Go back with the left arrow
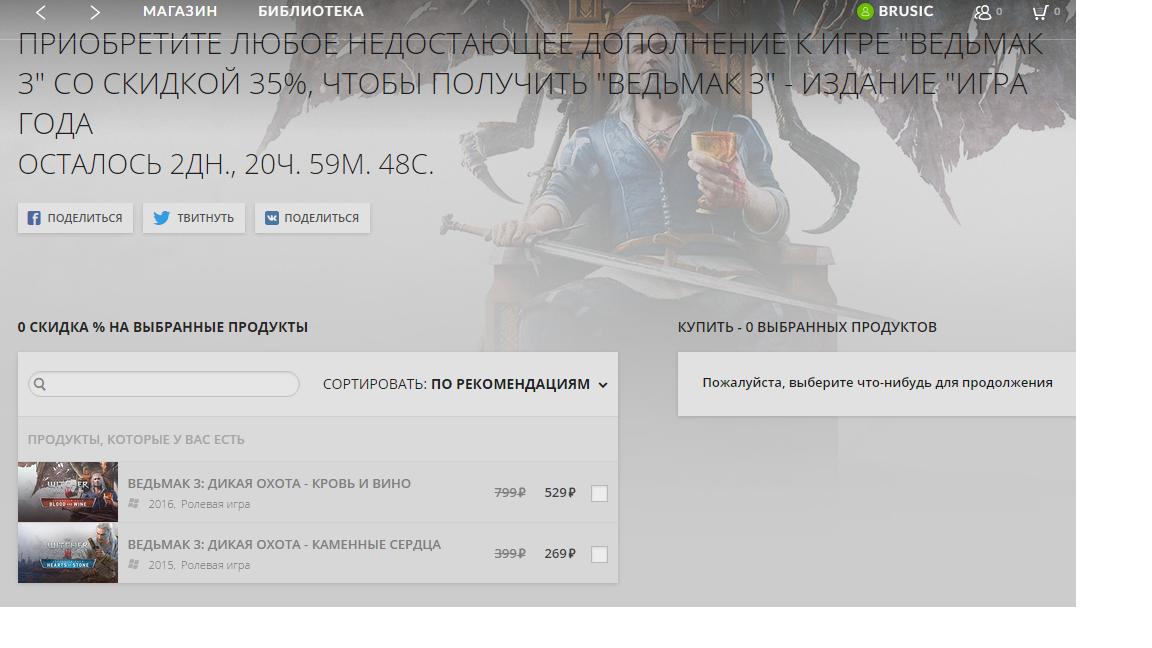 pyautogui.click(x=41, y=12)
